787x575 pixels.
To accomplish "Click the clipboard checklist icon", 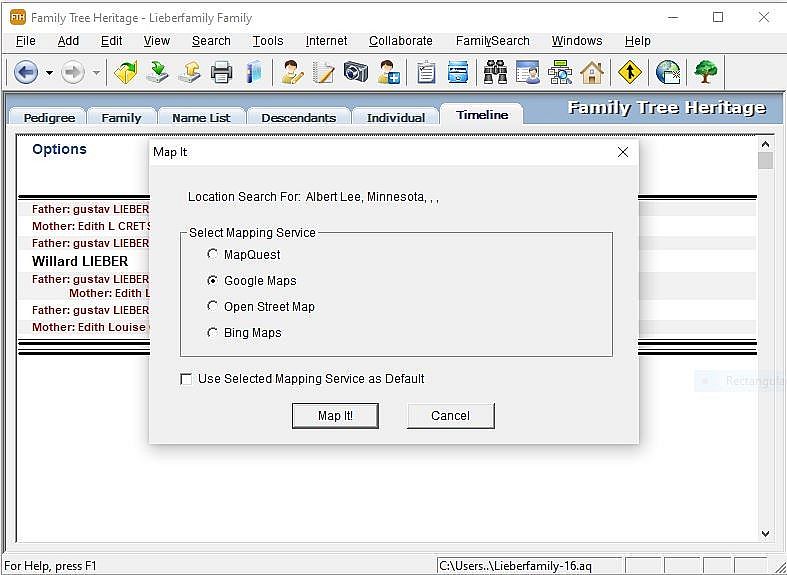I will point(426,72).
